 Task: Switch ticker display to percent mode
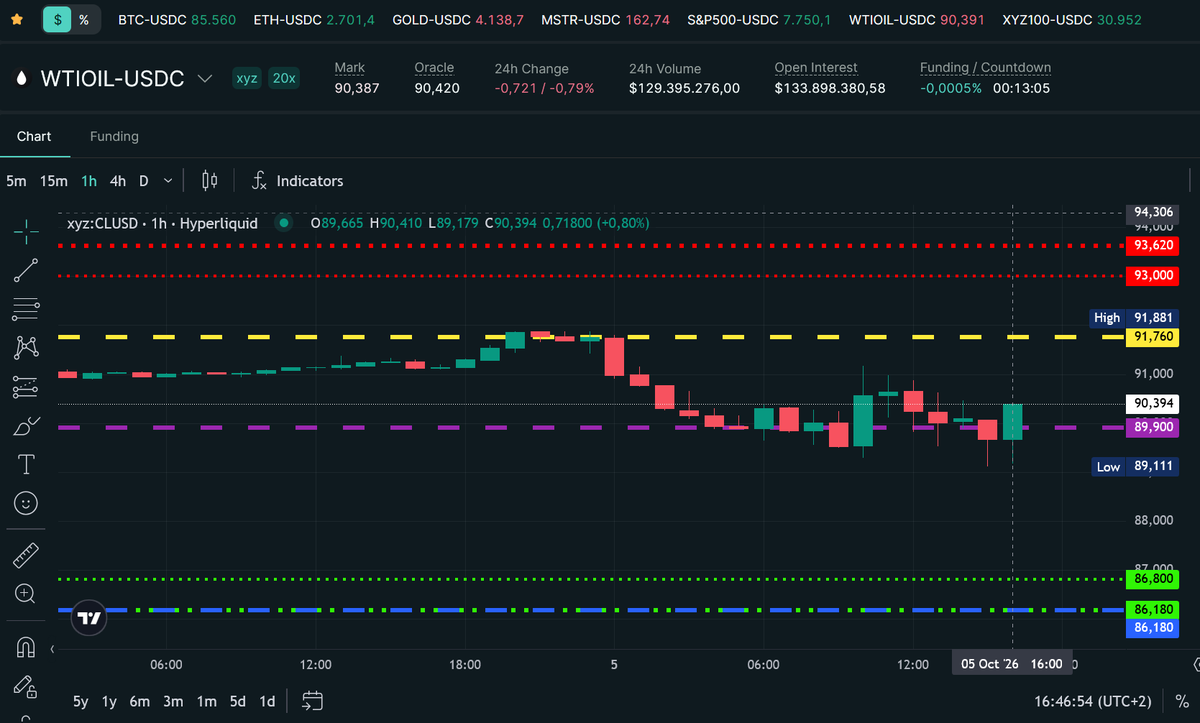84,19
